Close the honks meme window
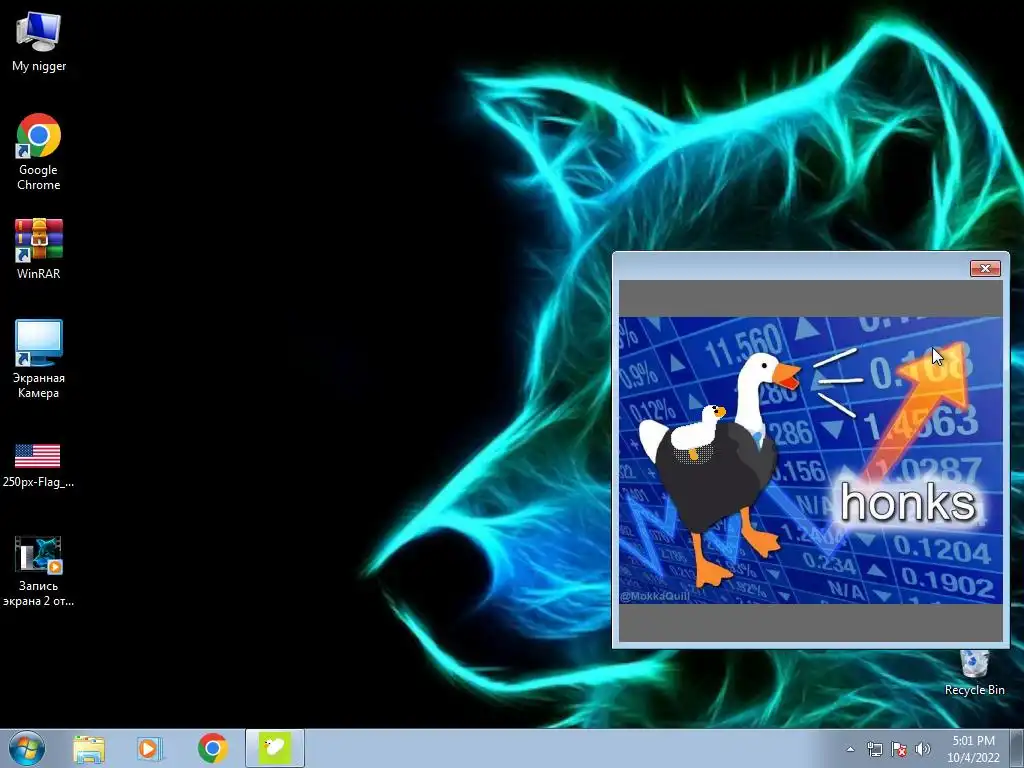 click(x=985, y=268)
